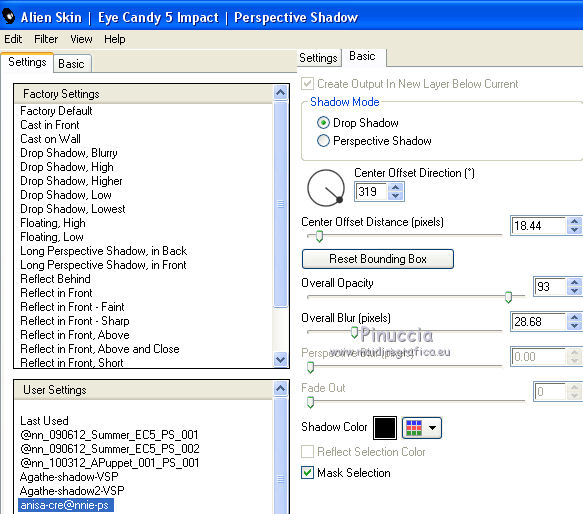Click the Center Offset Distance value field
The height and width of the screenshot is (514, 583).
click(x=538, y=226)
